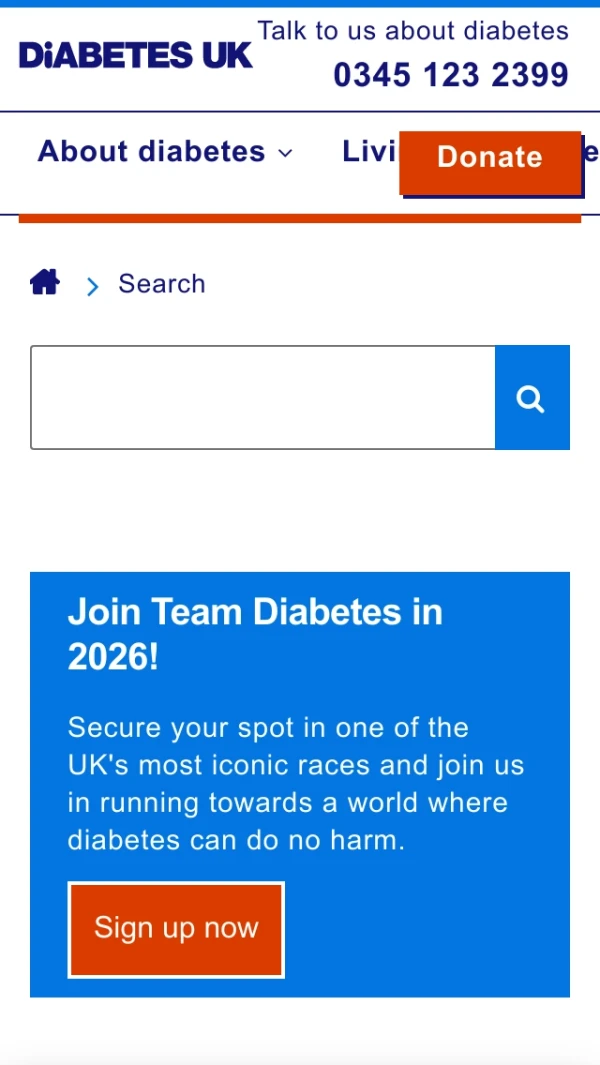
Task: Click the breadcrumb arrow separator before Search
Action: pos(93,287)
